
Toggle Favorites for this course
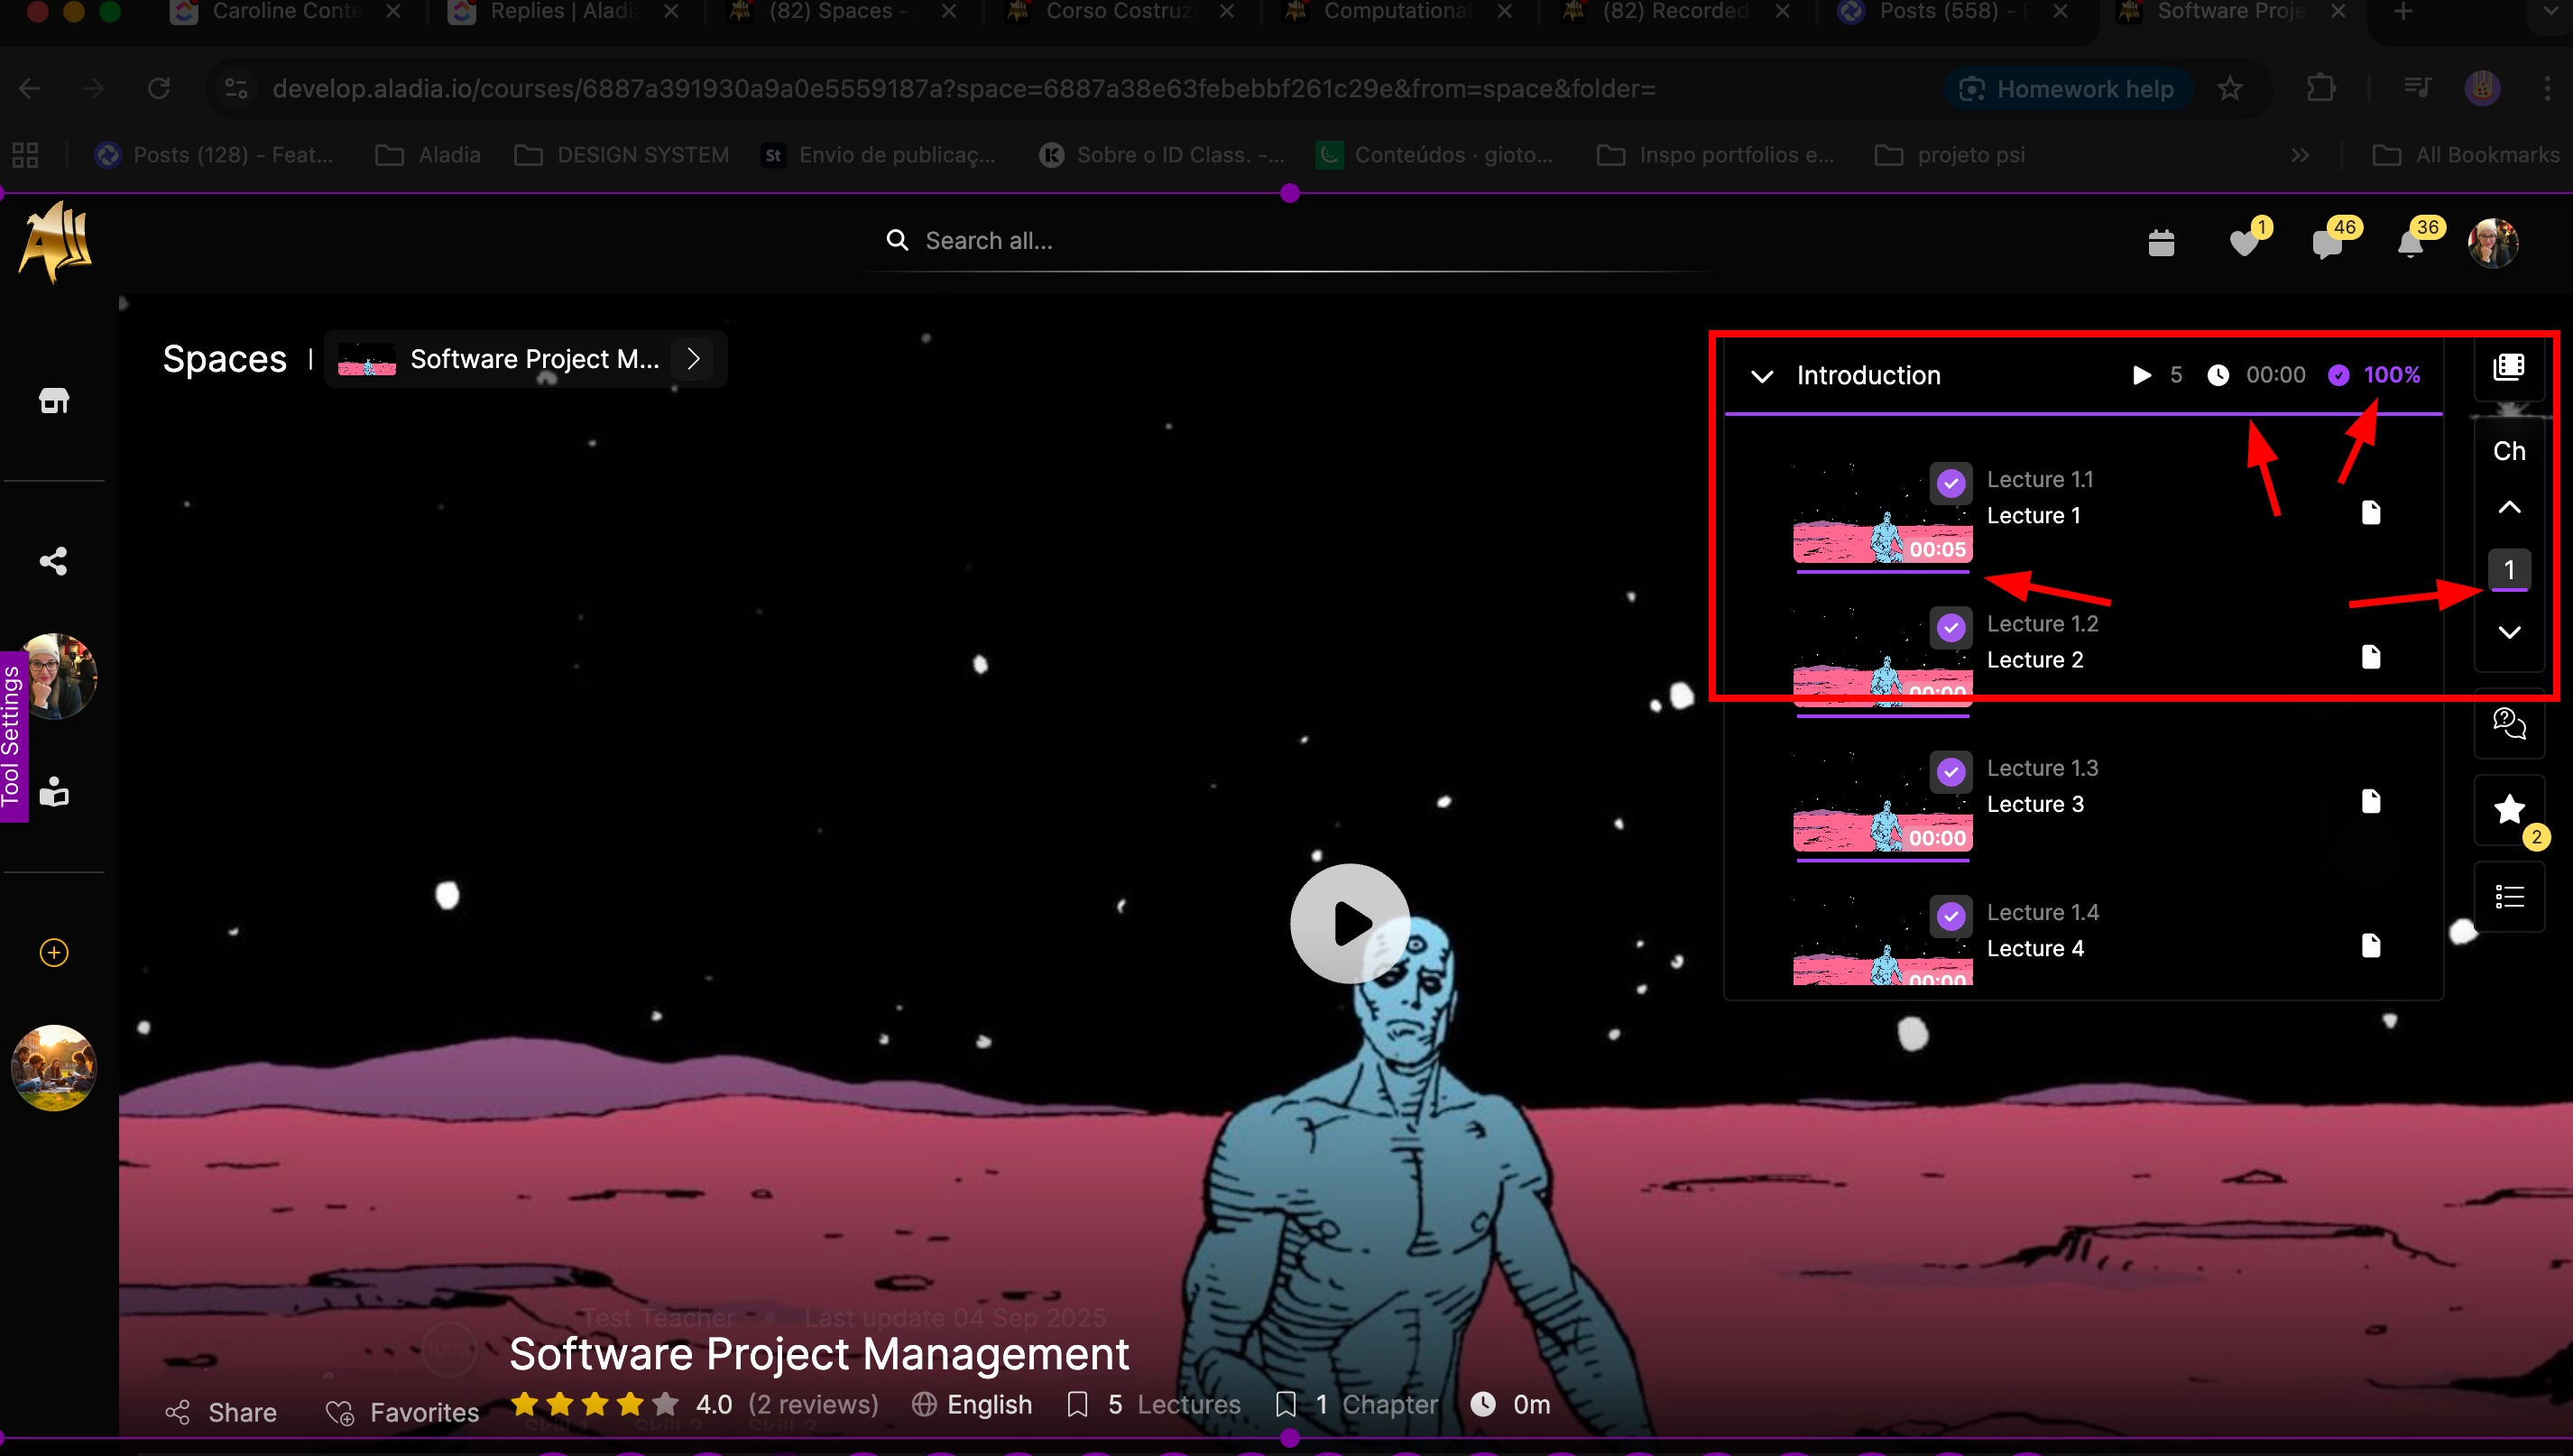402,1412
